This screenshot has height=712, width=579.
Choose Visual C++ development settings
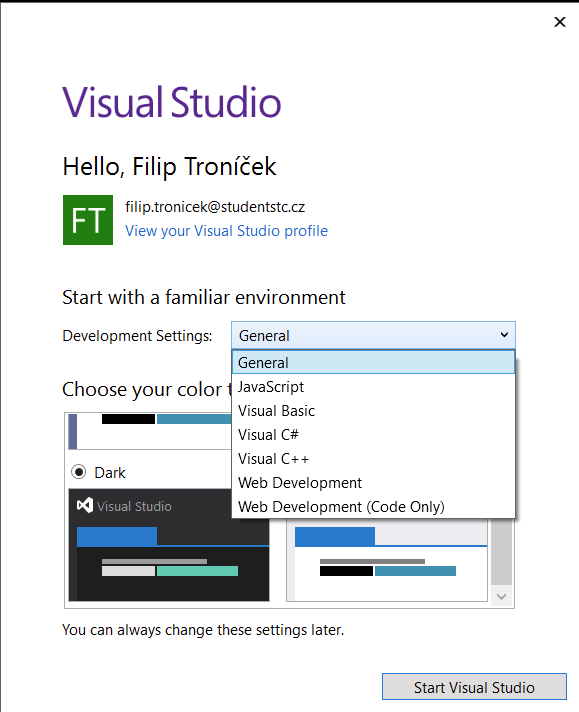tap(373, 459)
